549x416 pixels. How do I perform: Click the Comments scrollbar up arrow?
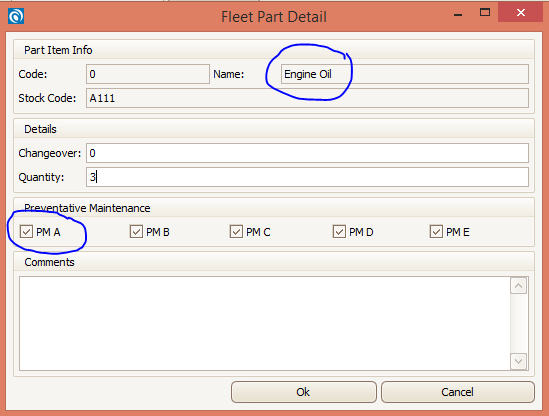pyautogui.click(x=519, y=286)
